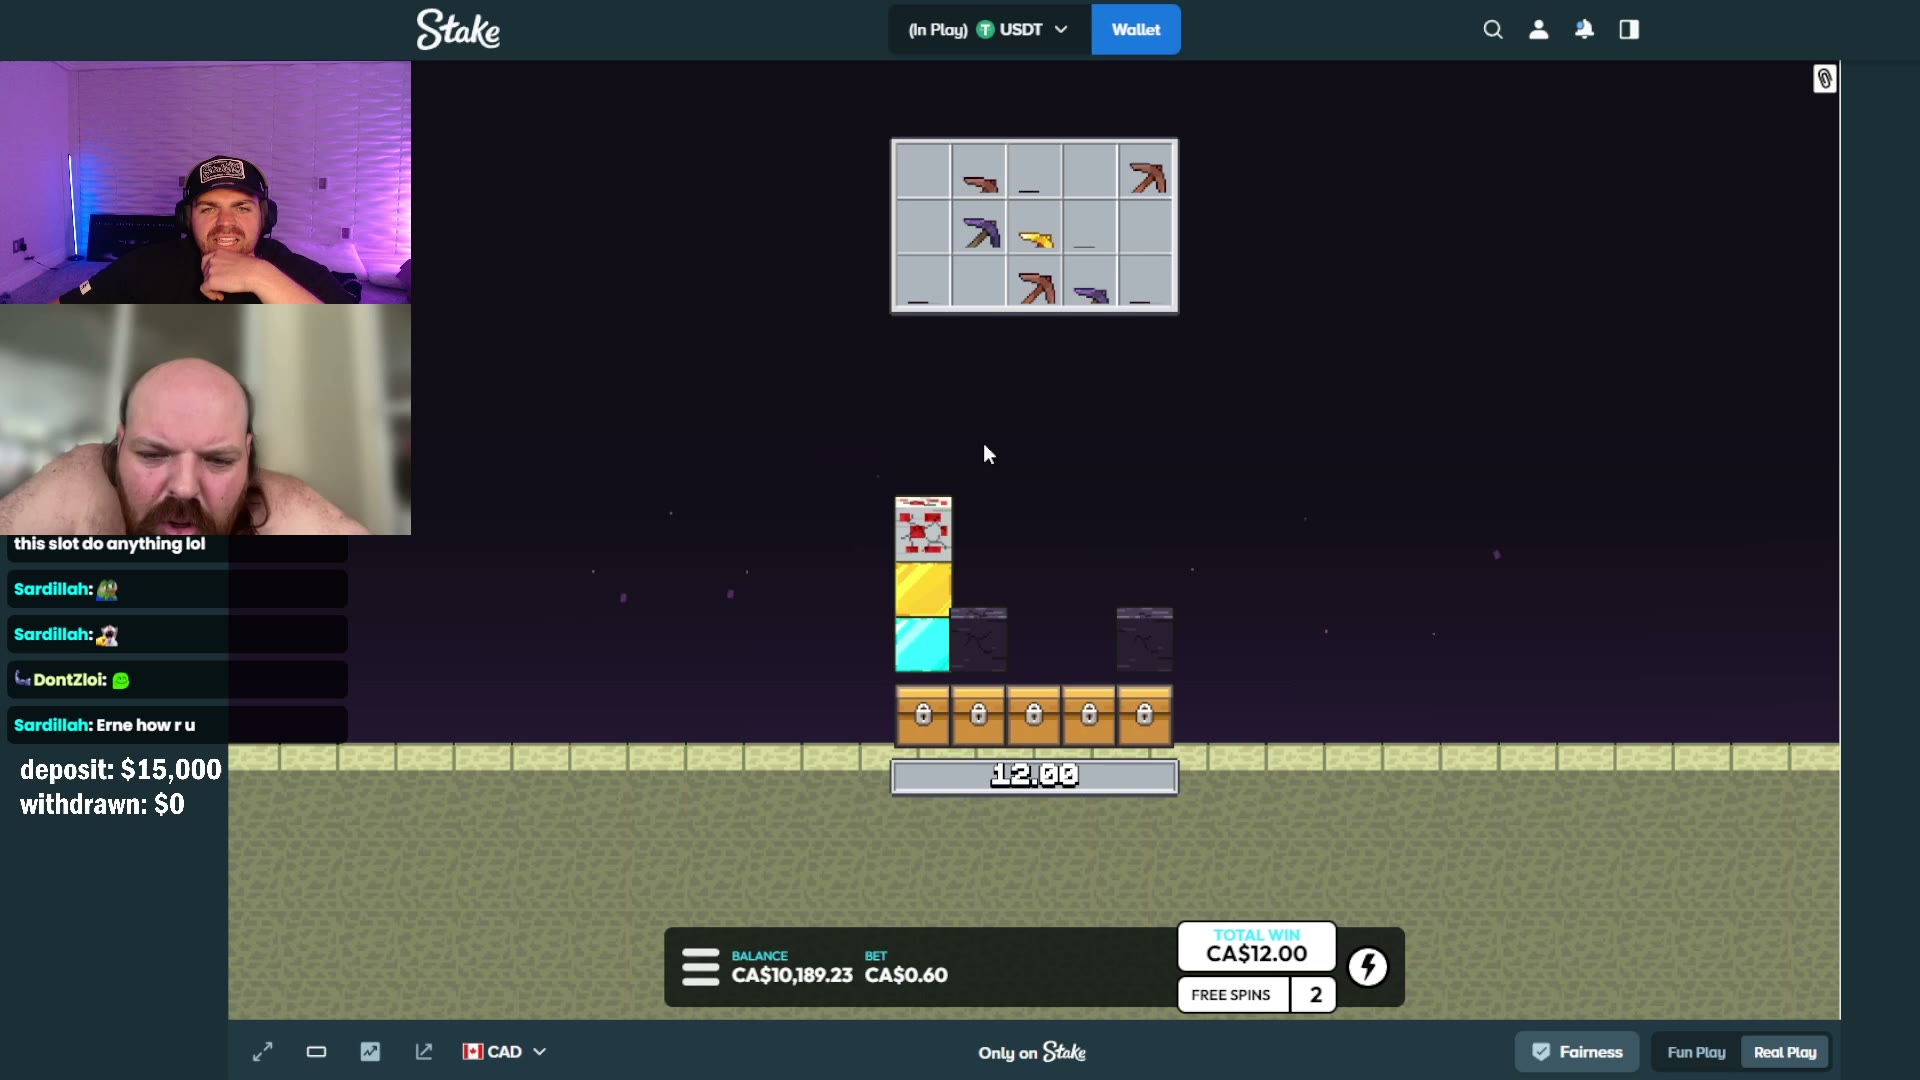Screen dimensions: 1920x1080
Task: Click the second locked chest
Action: (x=978, y=715)
